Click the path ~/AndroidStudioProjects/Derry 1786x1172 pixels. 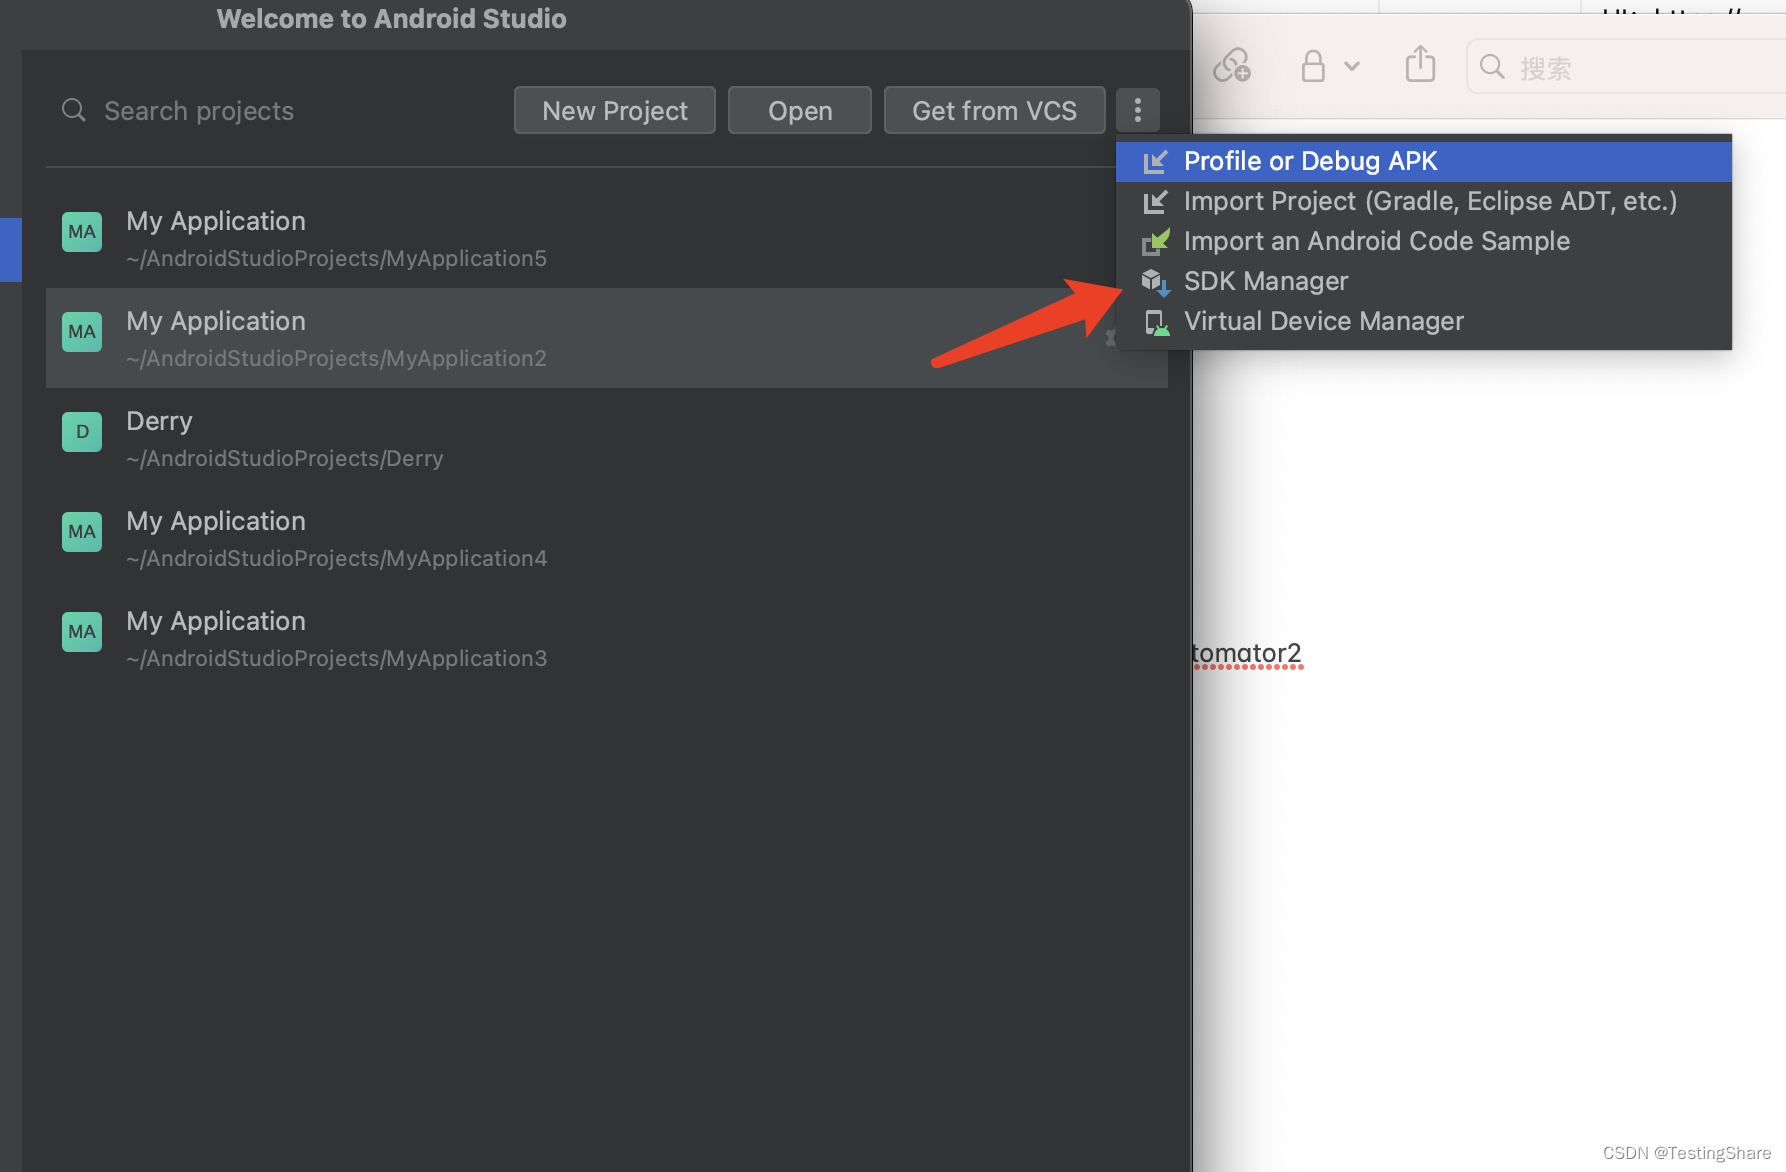285,459
